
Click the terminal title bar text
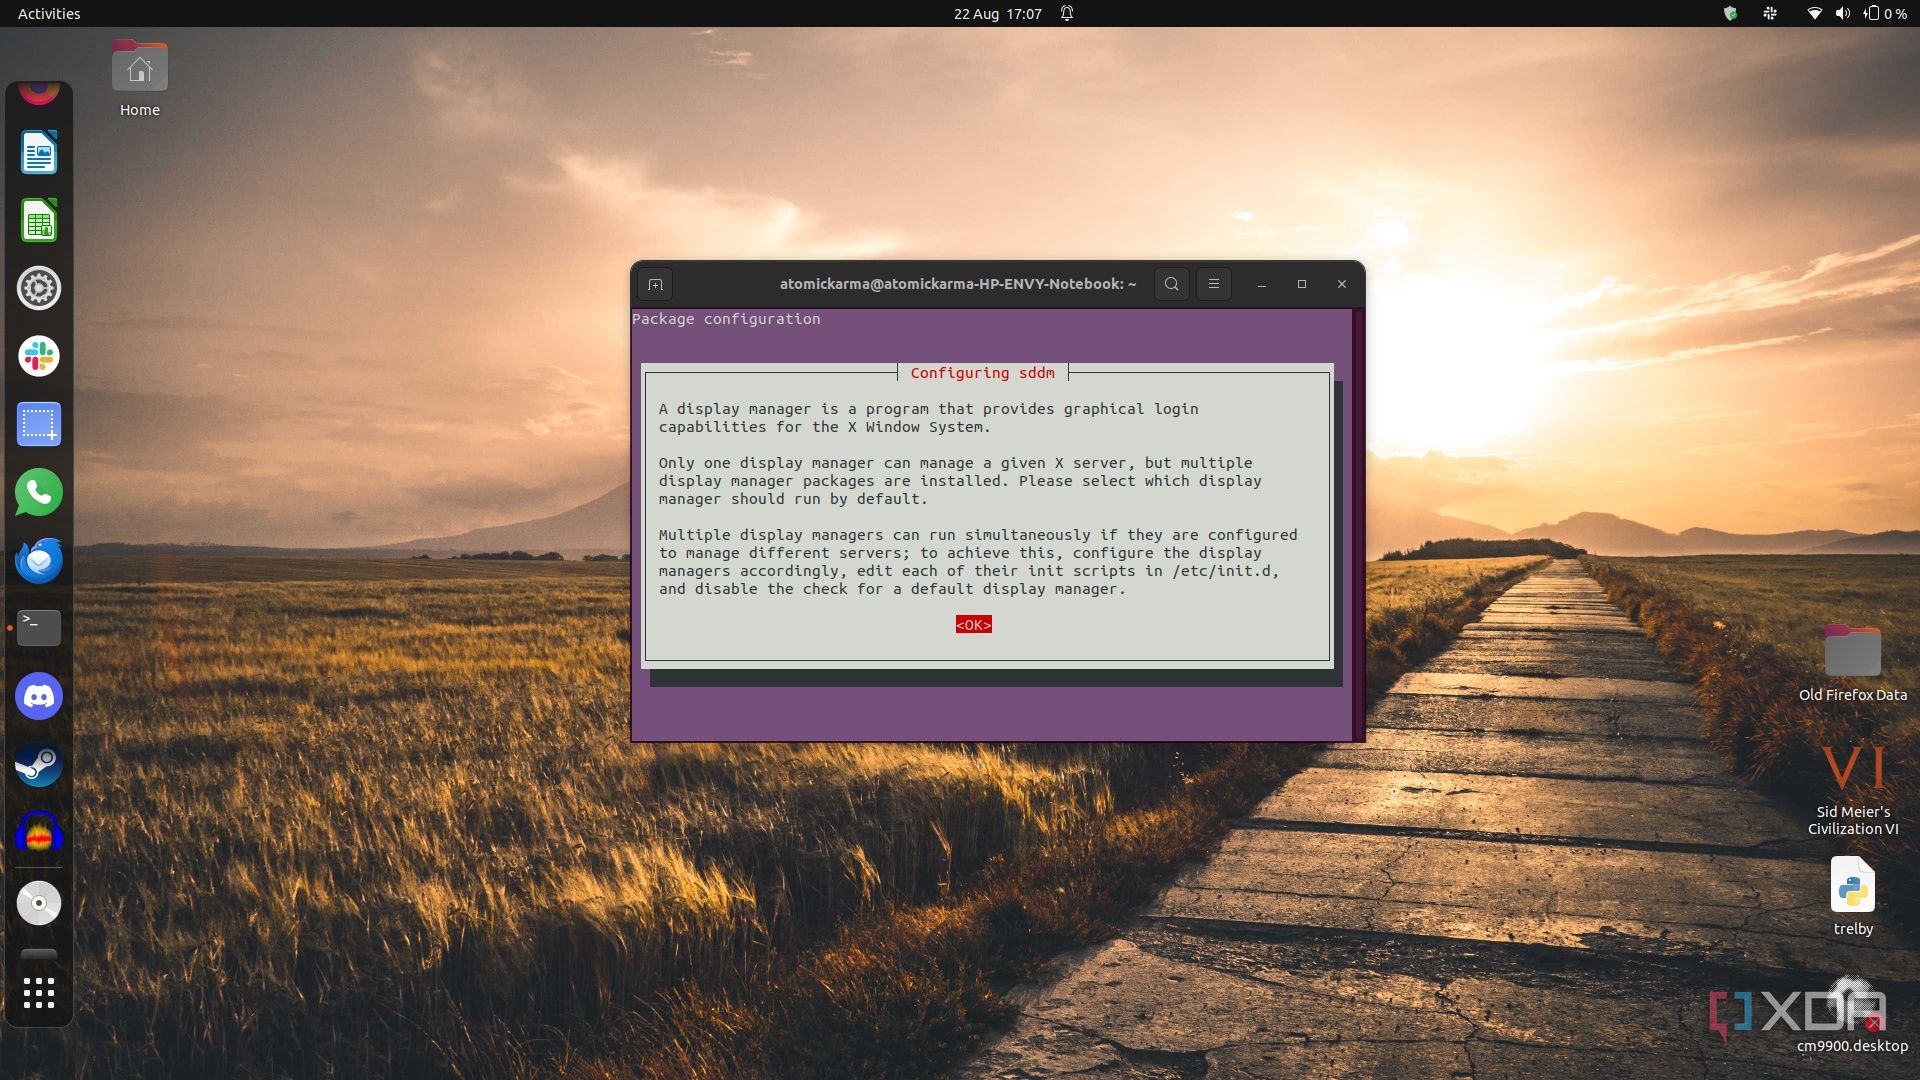[958, 284]
